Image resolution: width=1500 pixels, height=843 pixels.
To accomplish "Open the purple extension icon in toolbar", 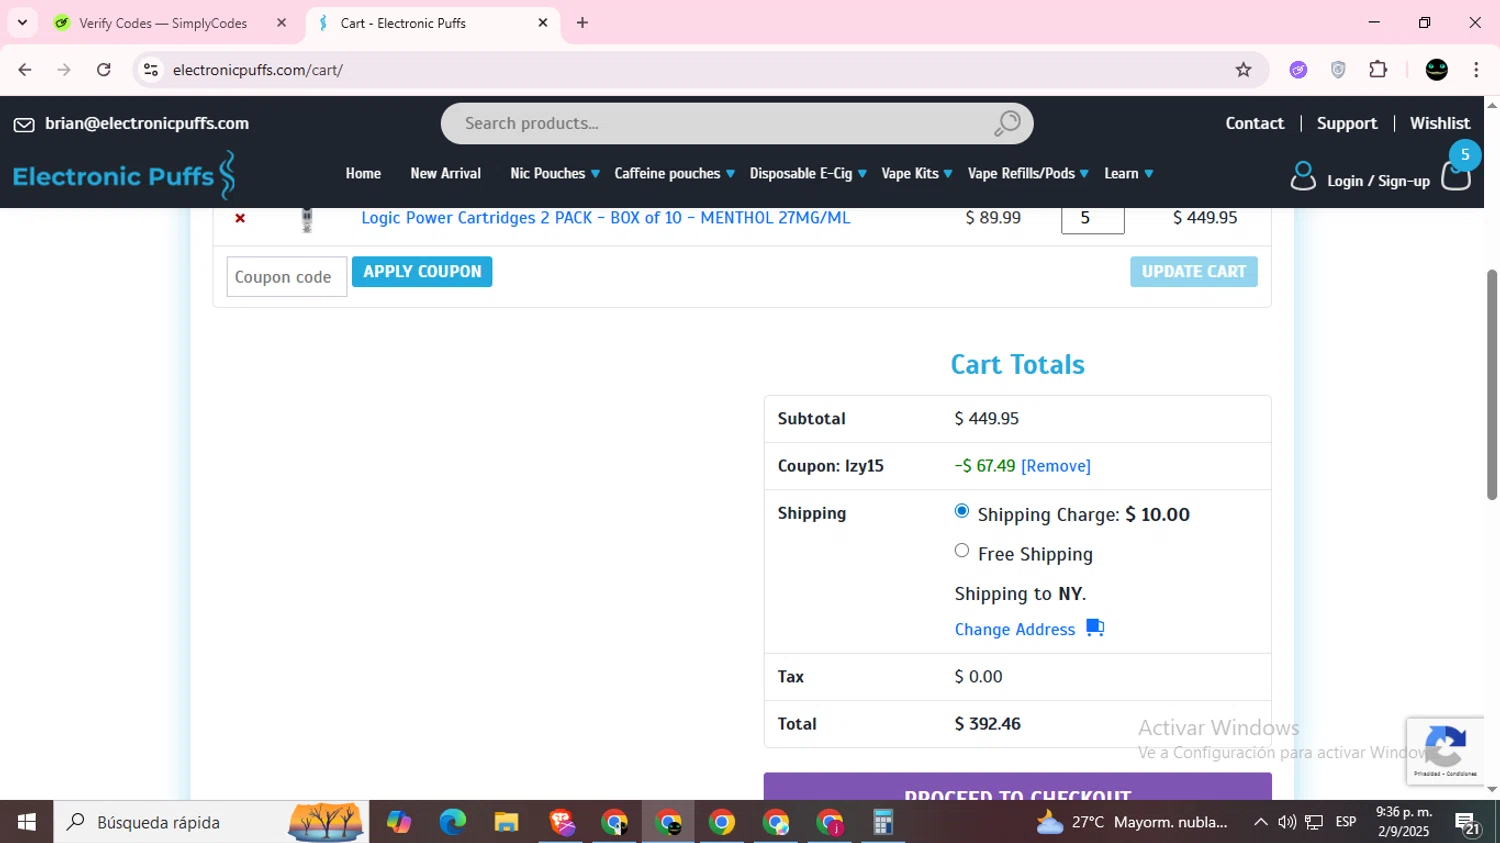I will (x=1298, y=70).
